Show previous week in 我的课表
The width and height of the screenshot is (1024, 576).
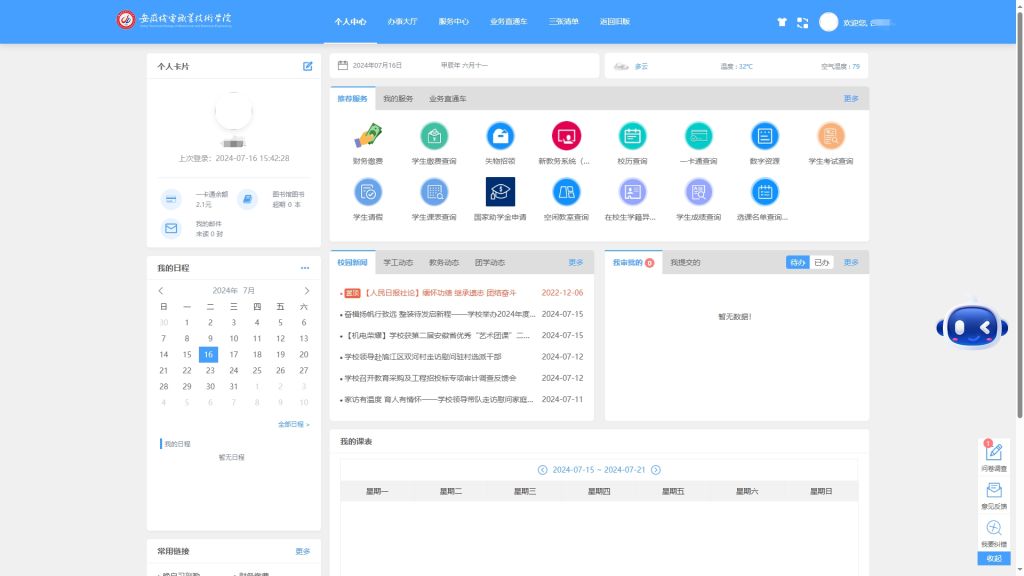pyautogui.click(x=542, y=470)
